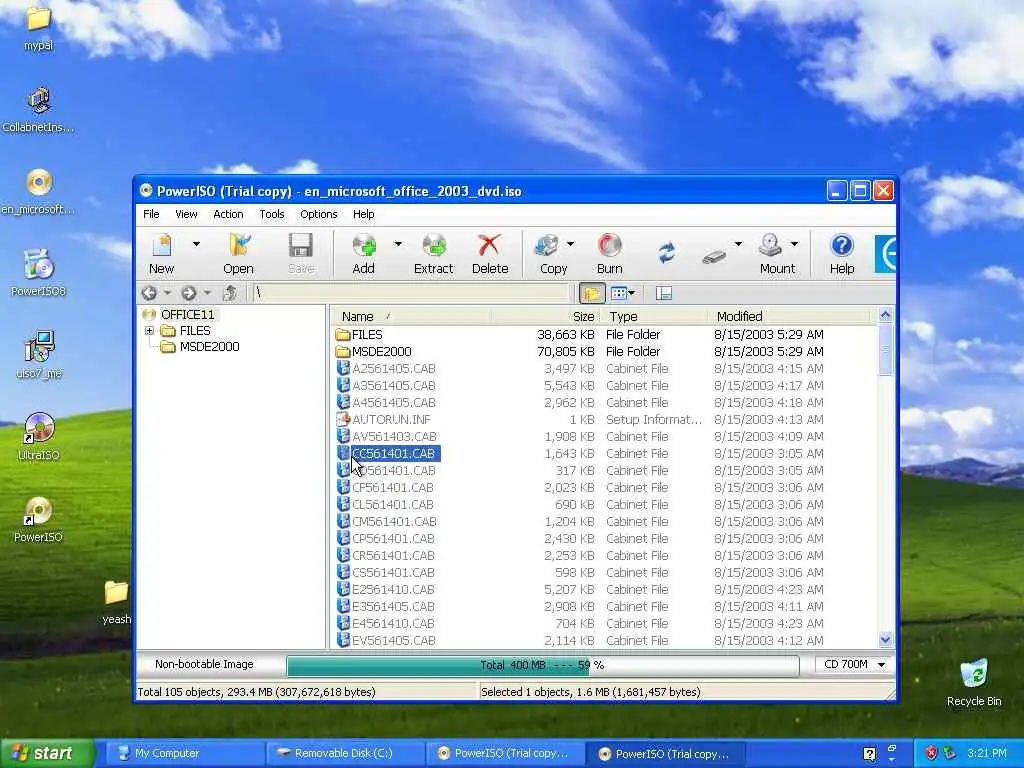Open the Action menu
This screenshot has height=768, width=1024.
tap(228, 214)
